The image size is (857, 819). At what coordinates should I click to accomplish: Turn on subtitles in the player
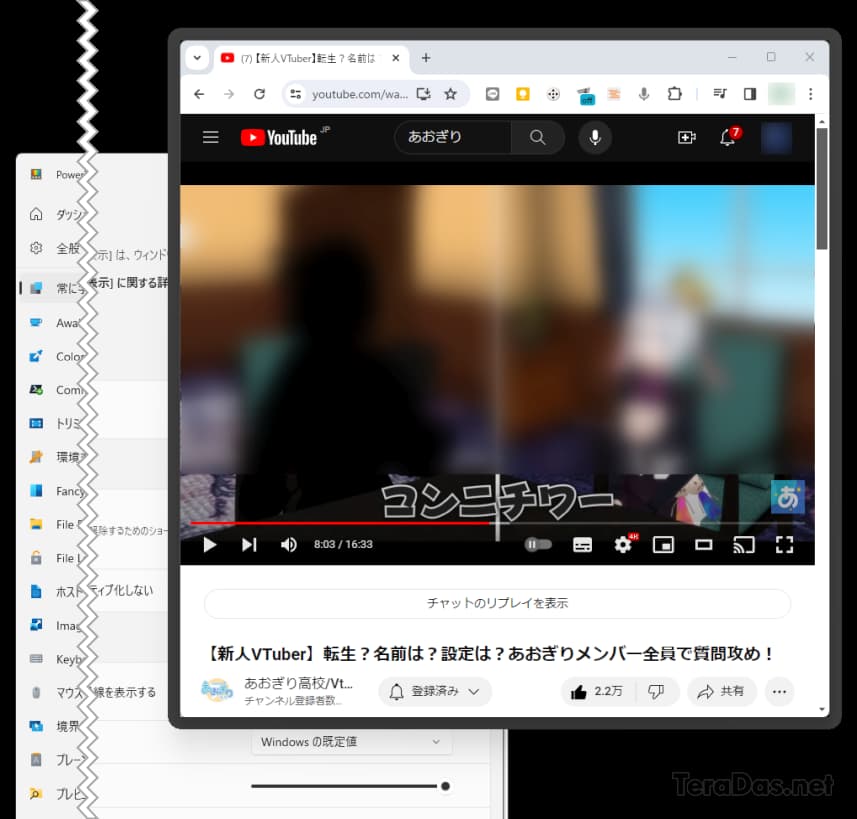point(582,545)
